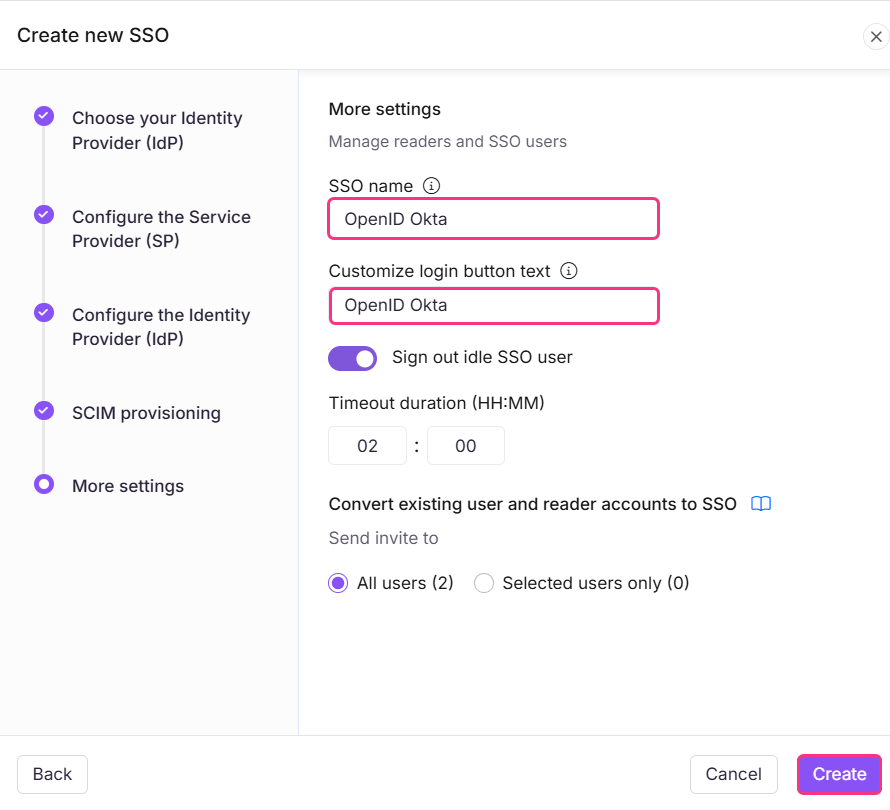Click the Timeout duration (HH:MM) label
890x810 pixels.
(436, 402)
